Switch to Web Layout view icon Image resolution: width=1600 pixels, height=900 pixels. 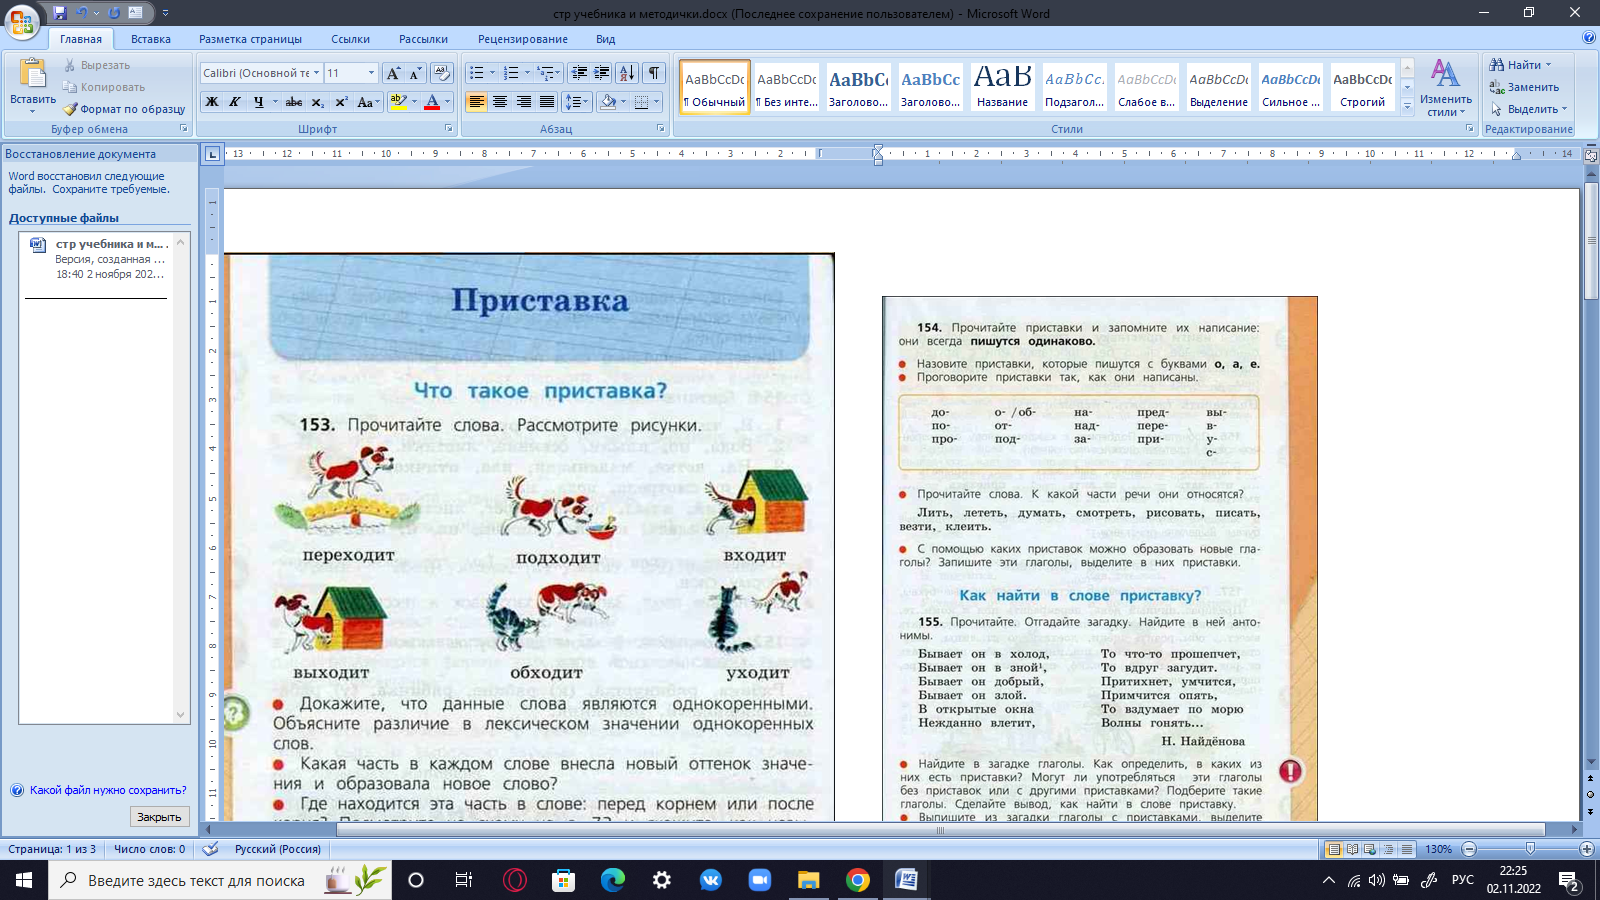1370,849
